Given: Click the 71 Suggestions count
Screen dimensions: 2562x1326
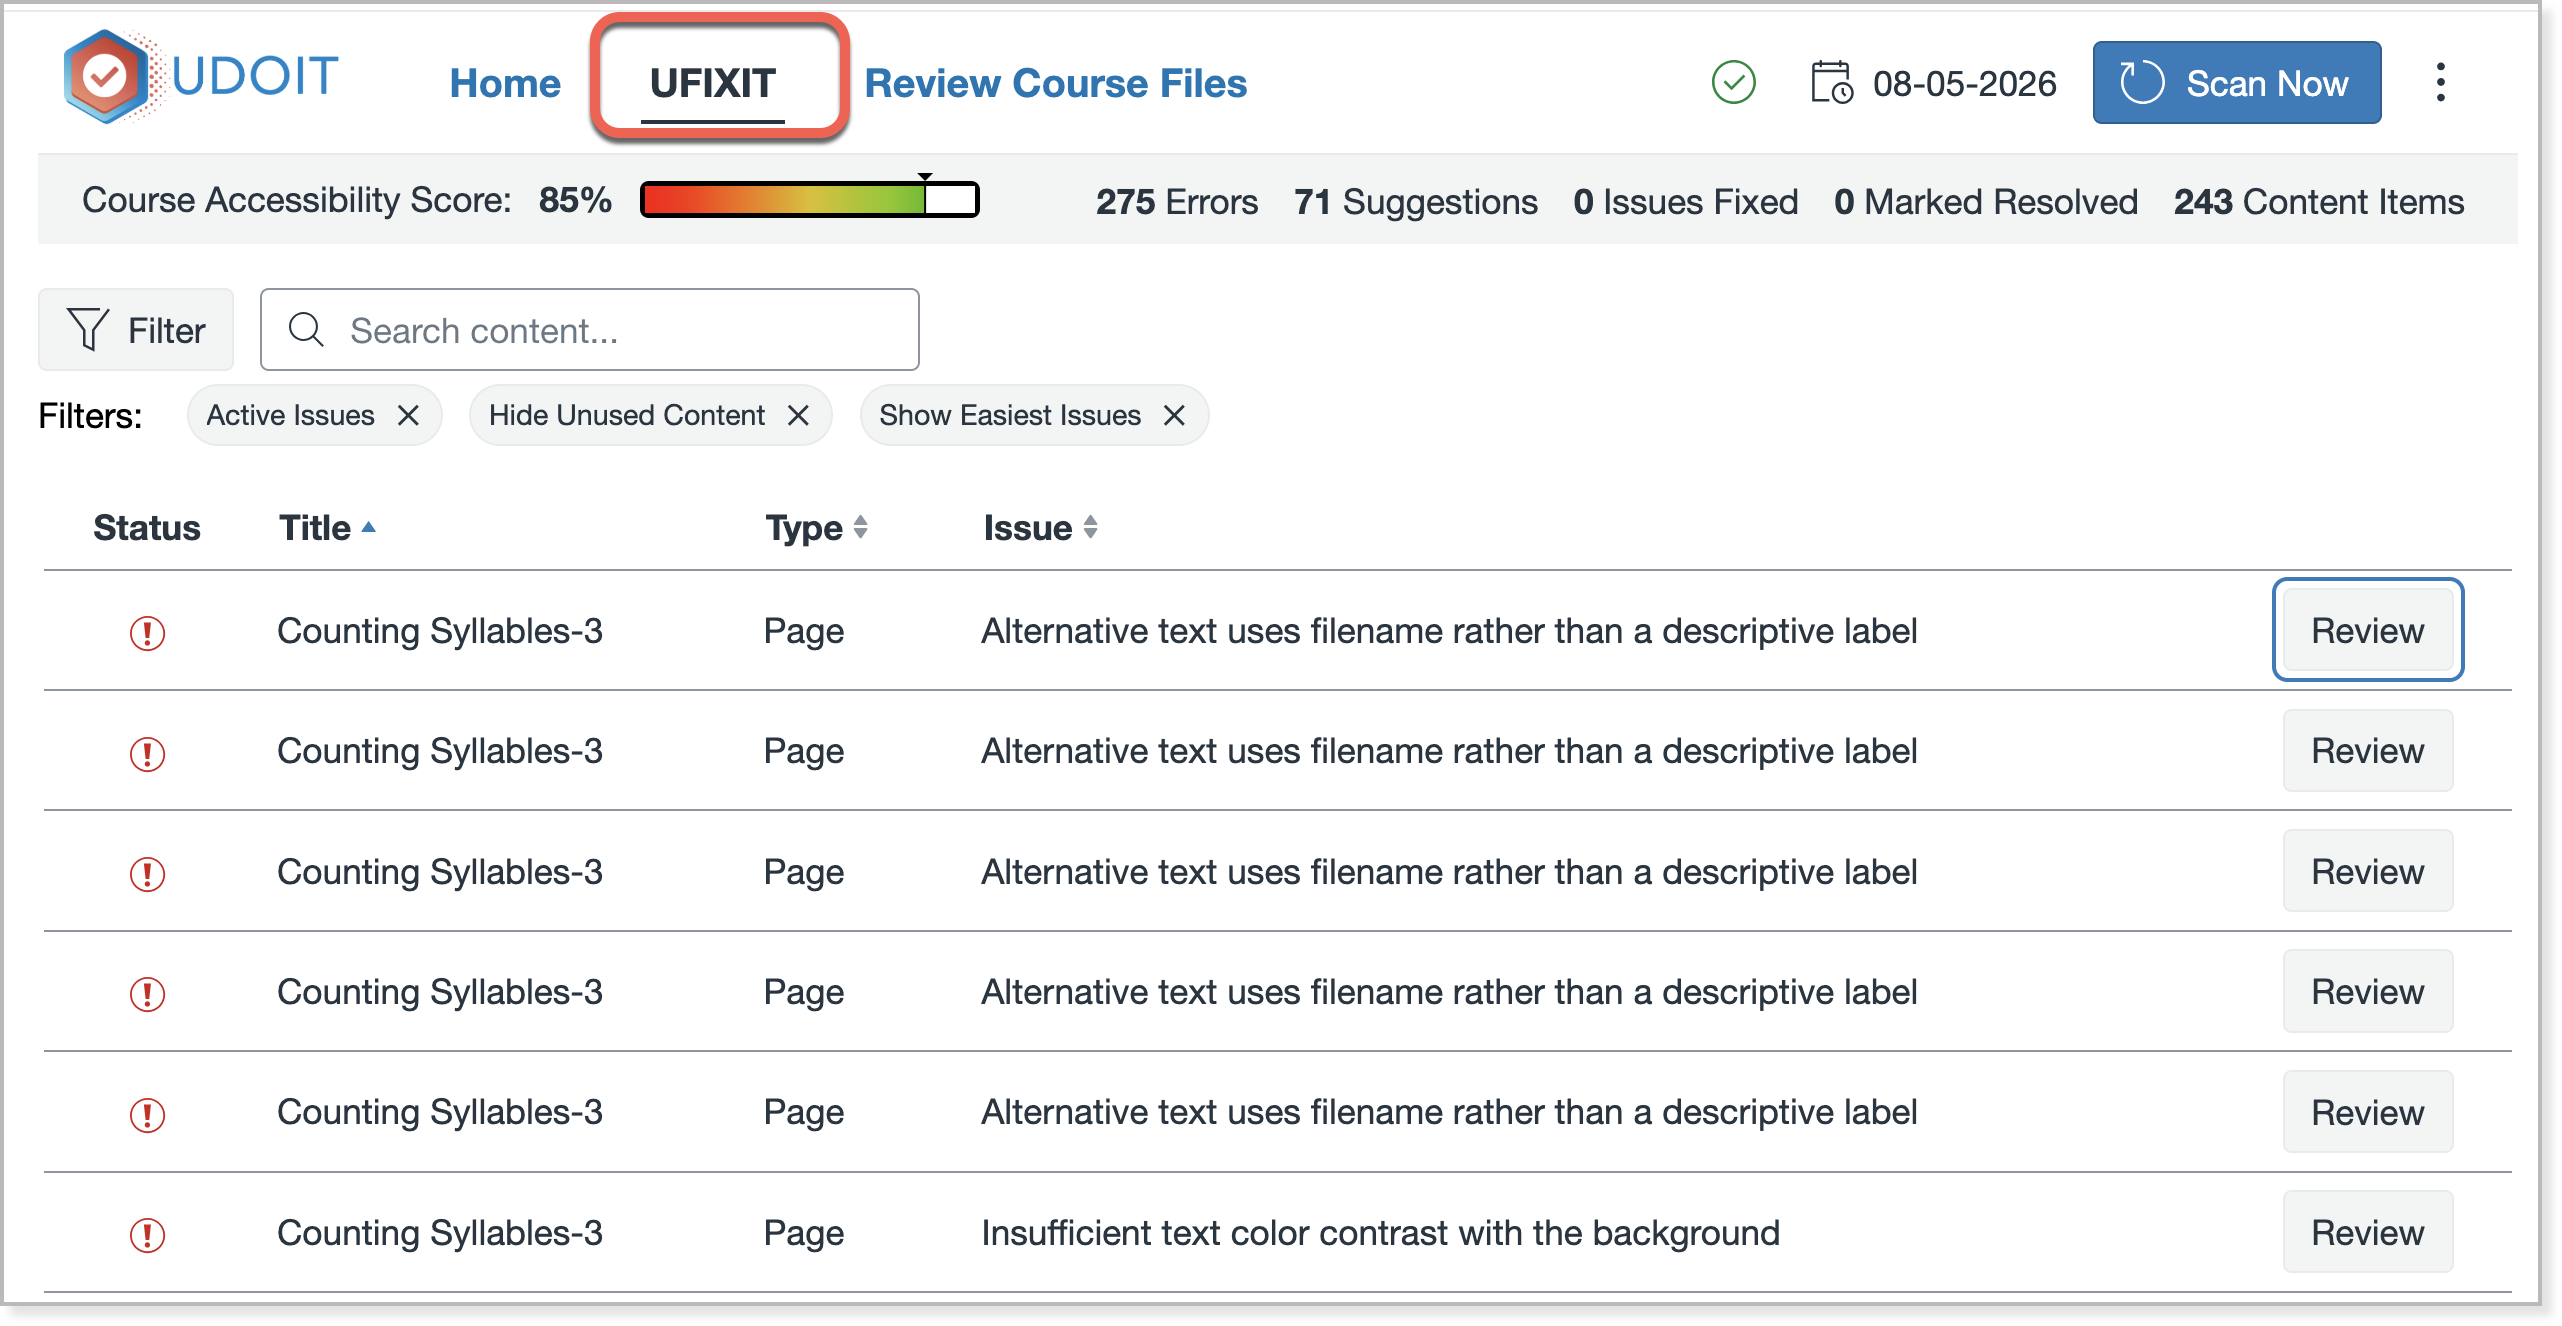Looking at the screenshot, I should click(1416, 202).
